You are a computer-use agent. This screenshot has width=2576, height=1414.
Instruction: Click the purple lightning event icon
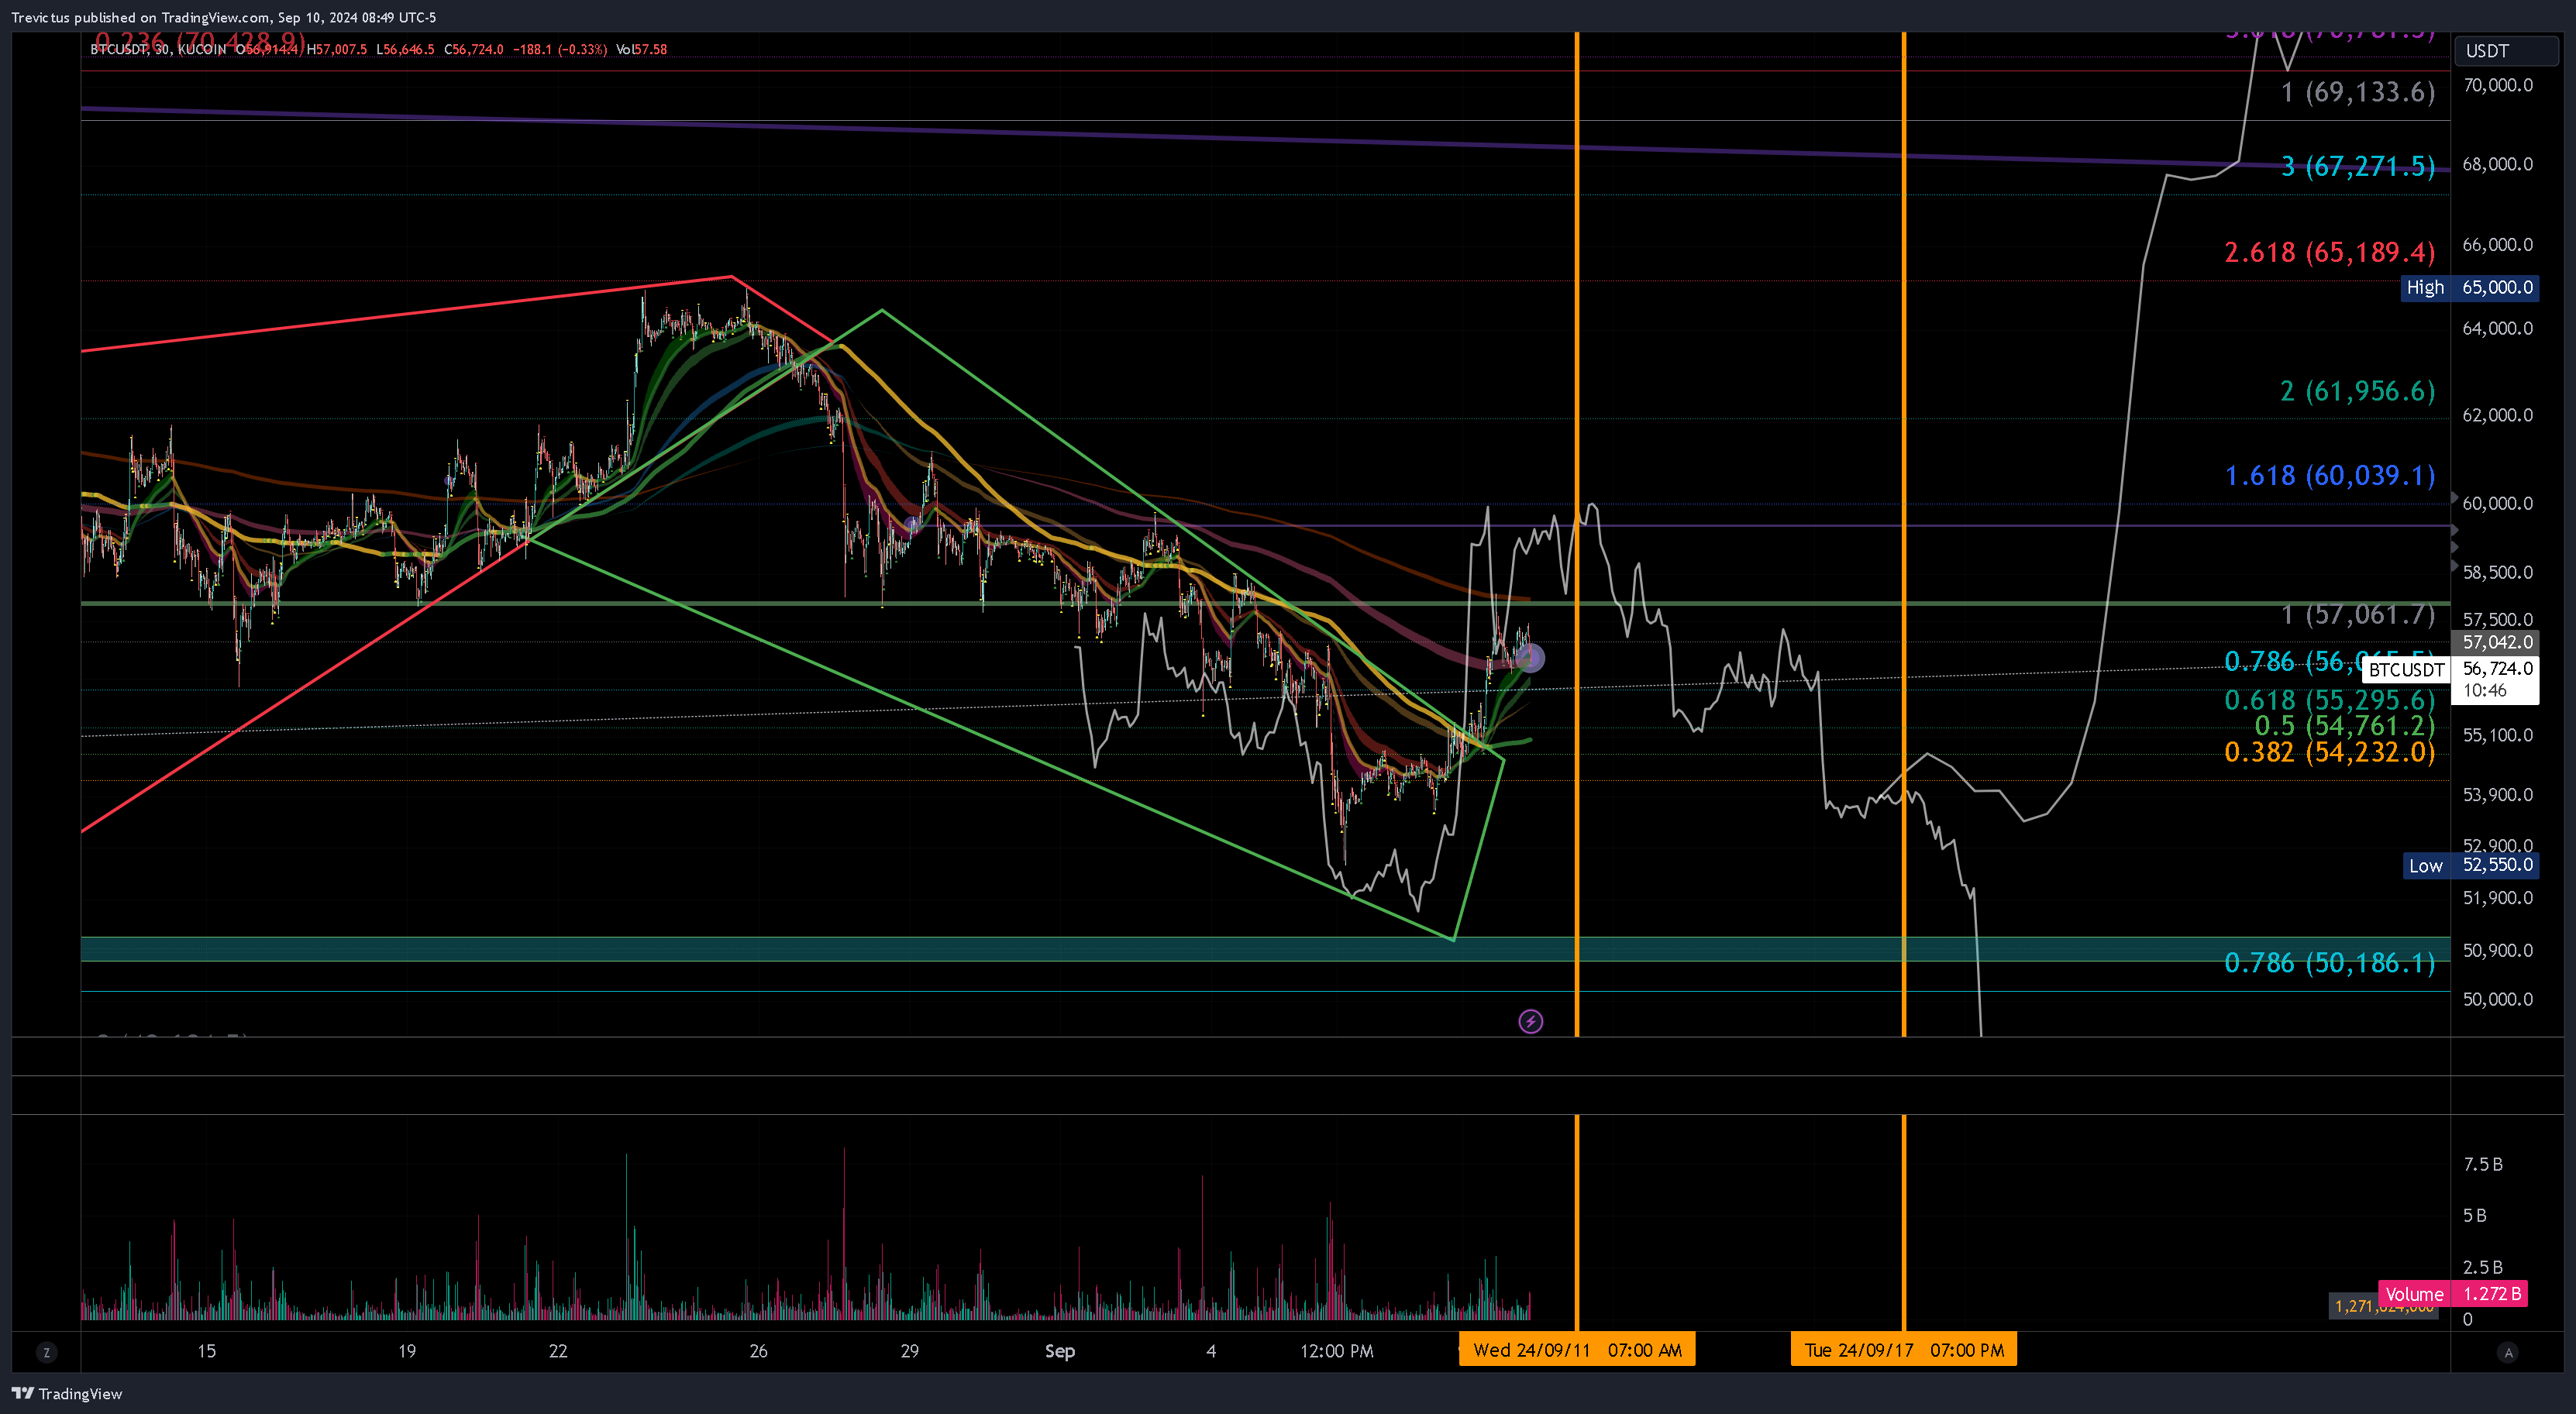pos(1530,1021)
